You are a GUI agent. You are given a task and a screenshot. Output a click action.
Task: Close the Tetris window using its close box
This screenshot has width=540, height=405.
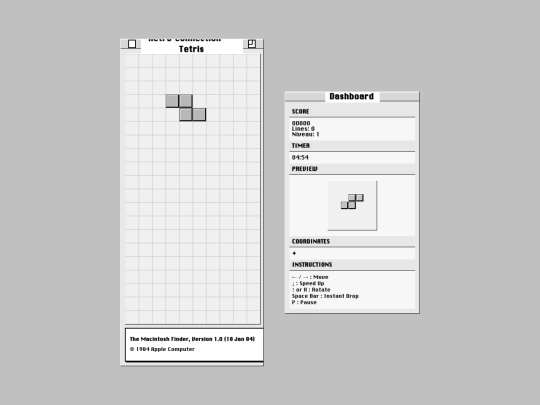point(132,44)
